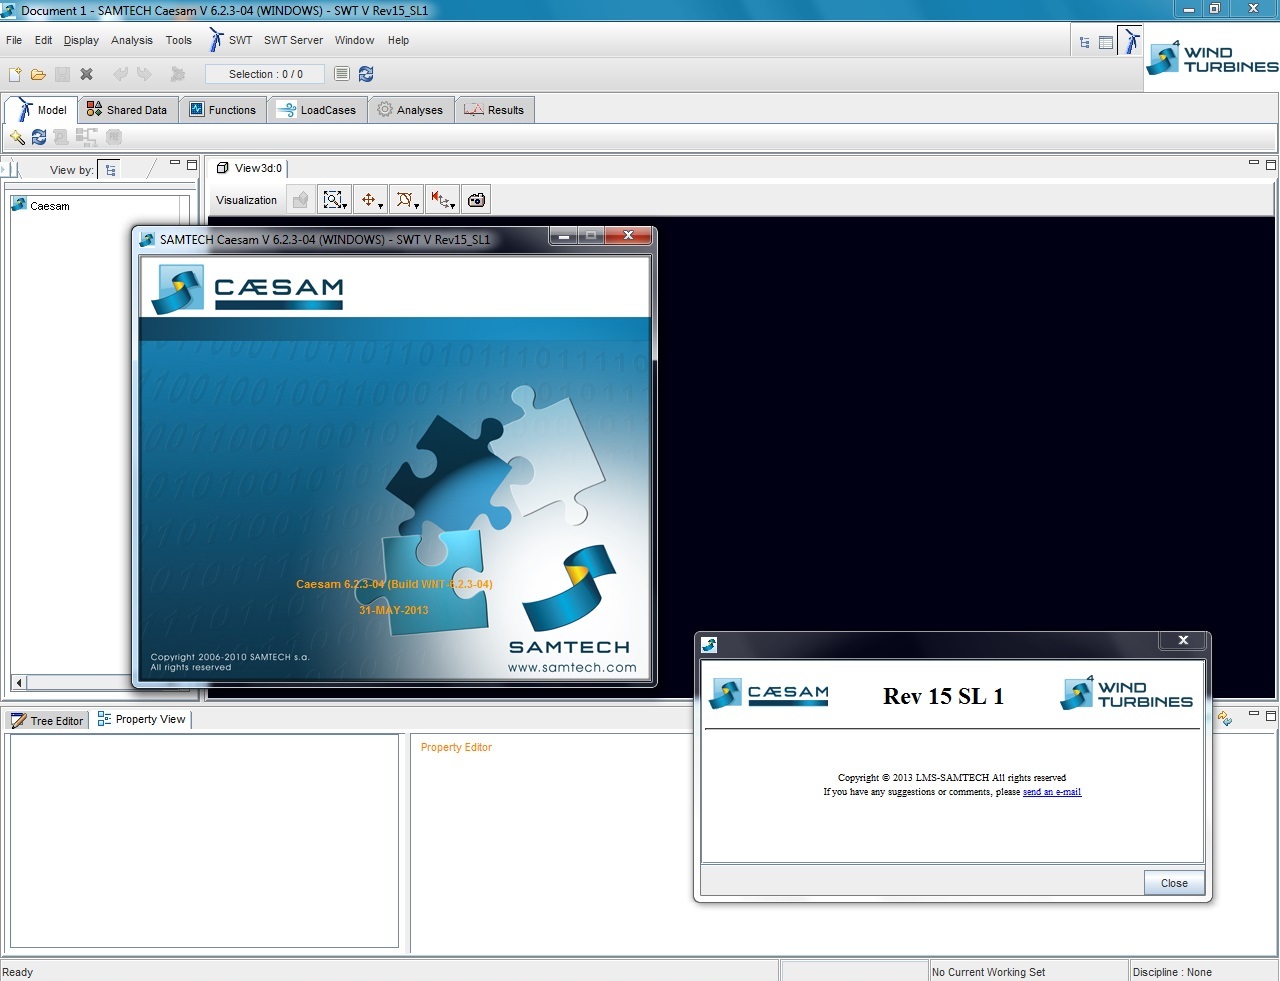
Task: Click the Tree Editor empty text area
Action: click(204, 841)
